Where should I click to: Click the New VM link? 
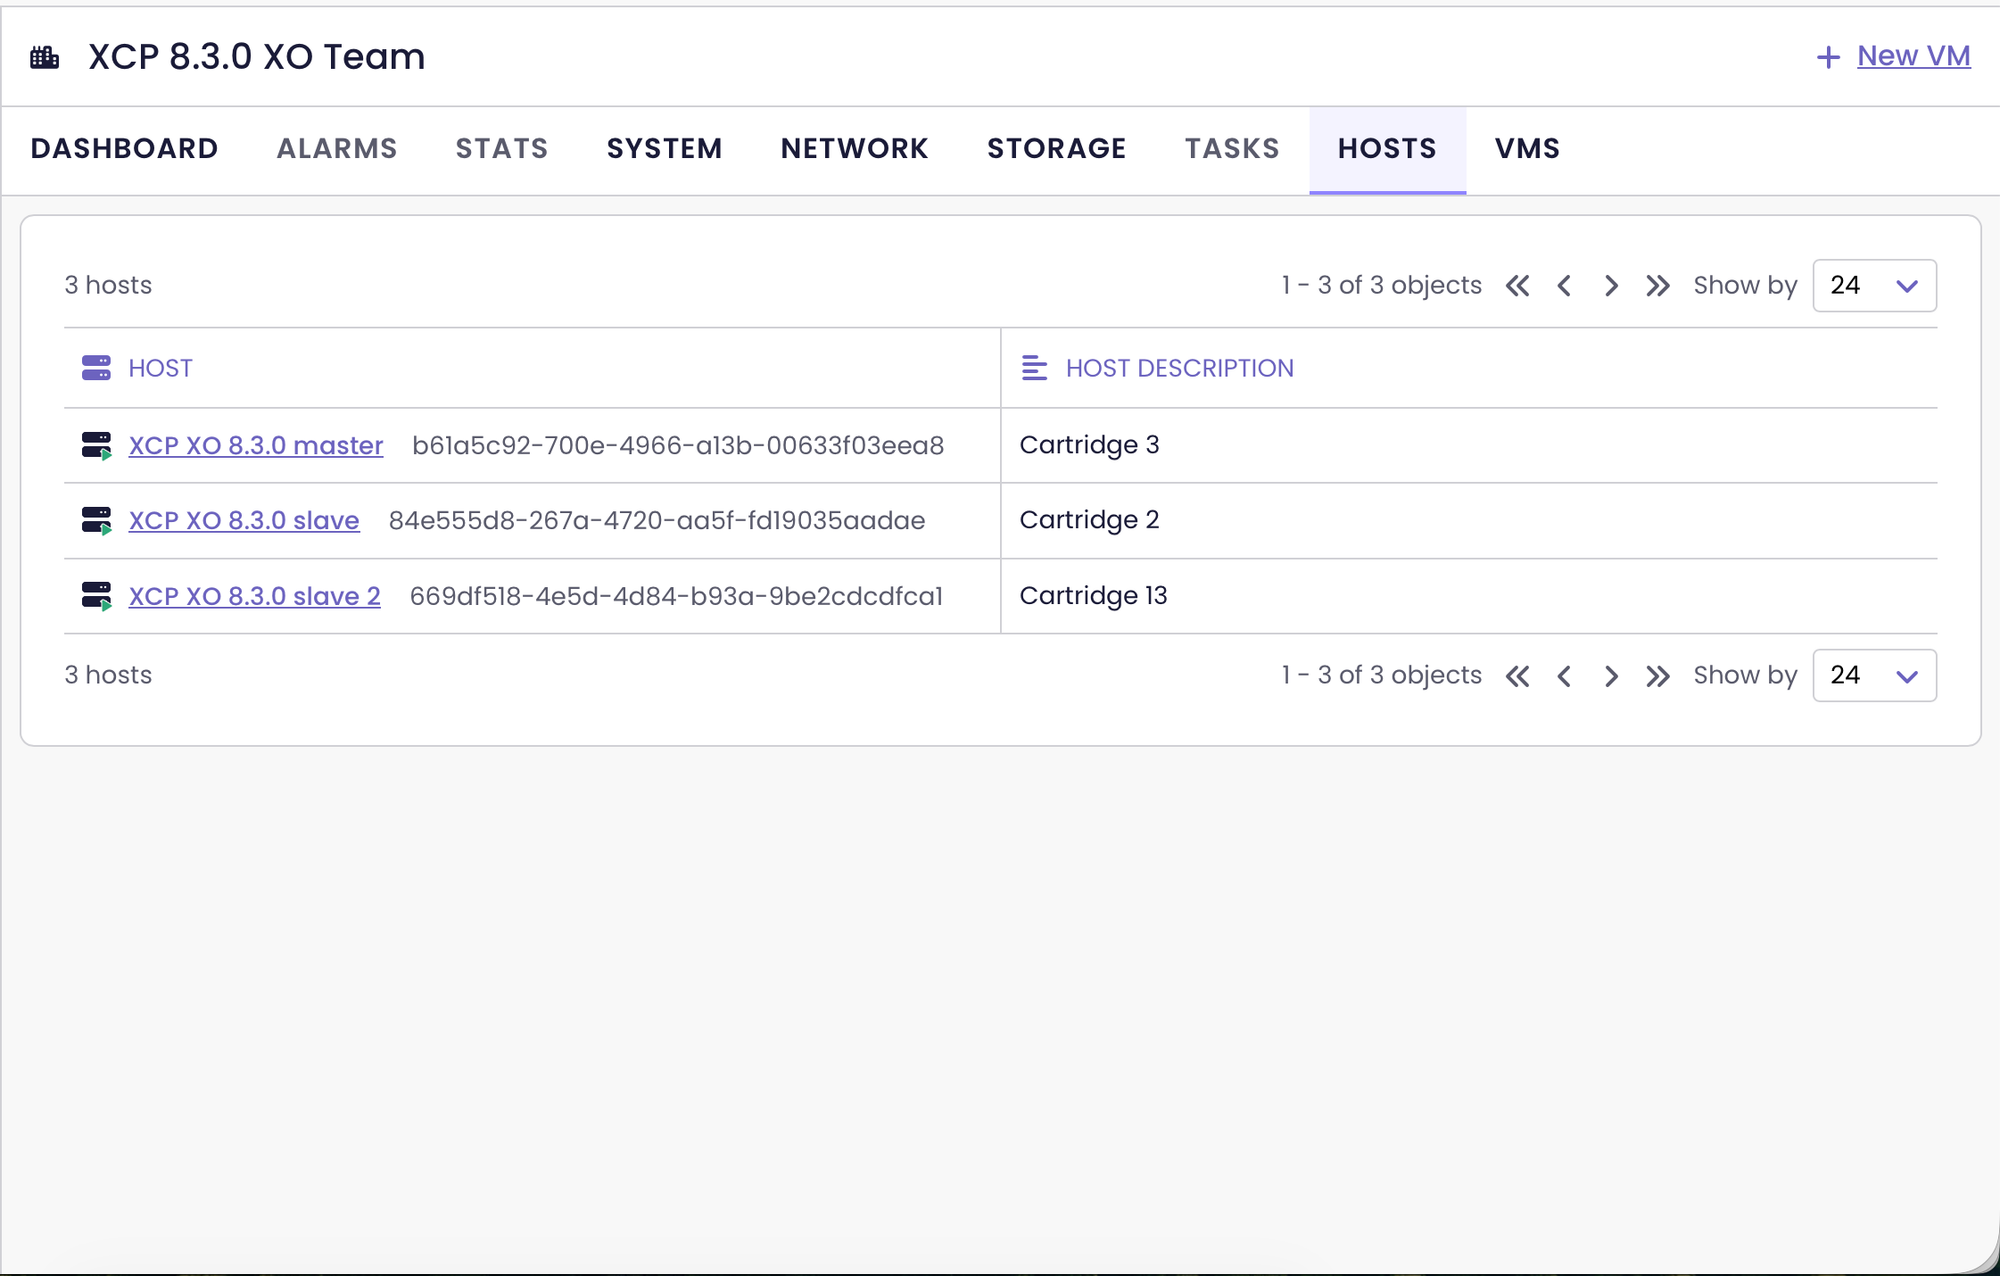click(1913, 56)
